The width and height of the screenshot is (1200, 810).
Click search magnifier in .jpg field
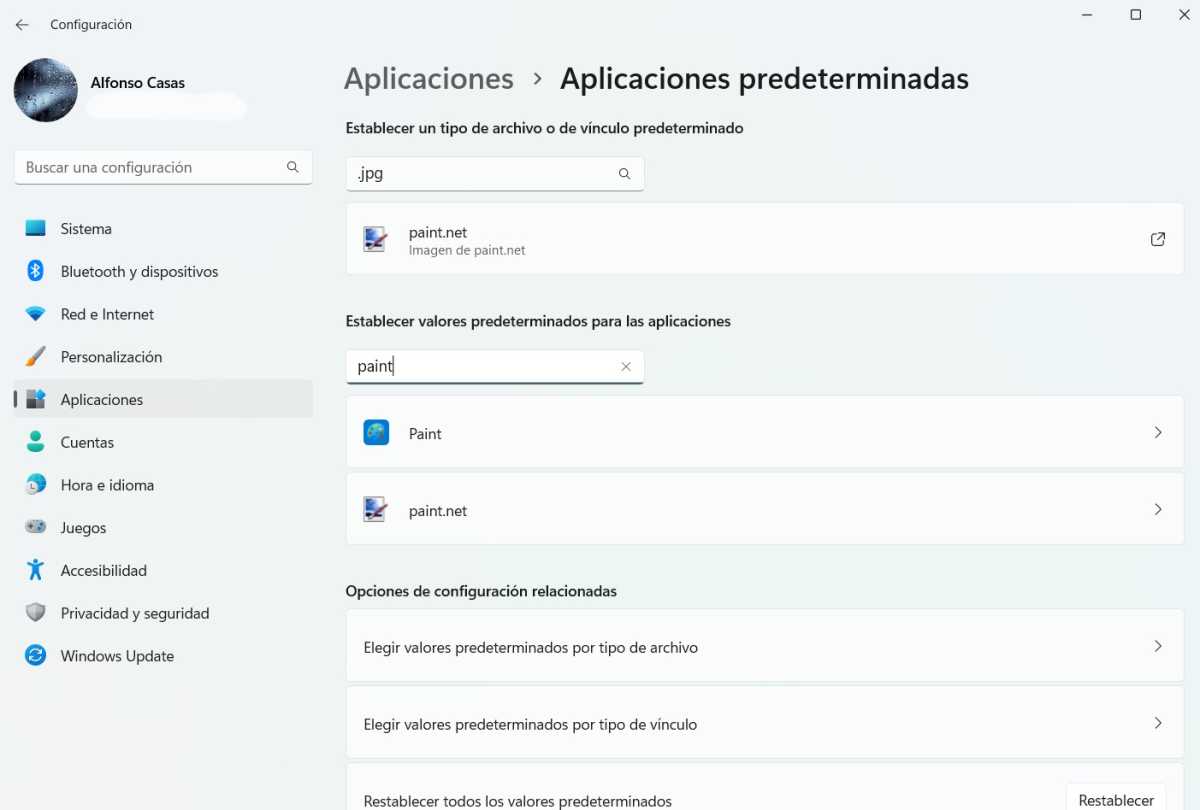[x=625, y=174]
